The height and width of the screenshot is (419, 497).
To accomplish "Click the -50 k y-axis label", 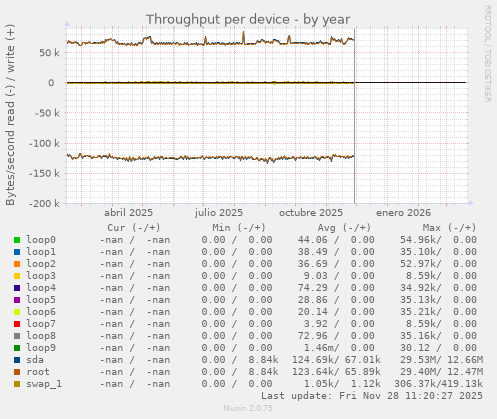I will click(x=47, y=113).
